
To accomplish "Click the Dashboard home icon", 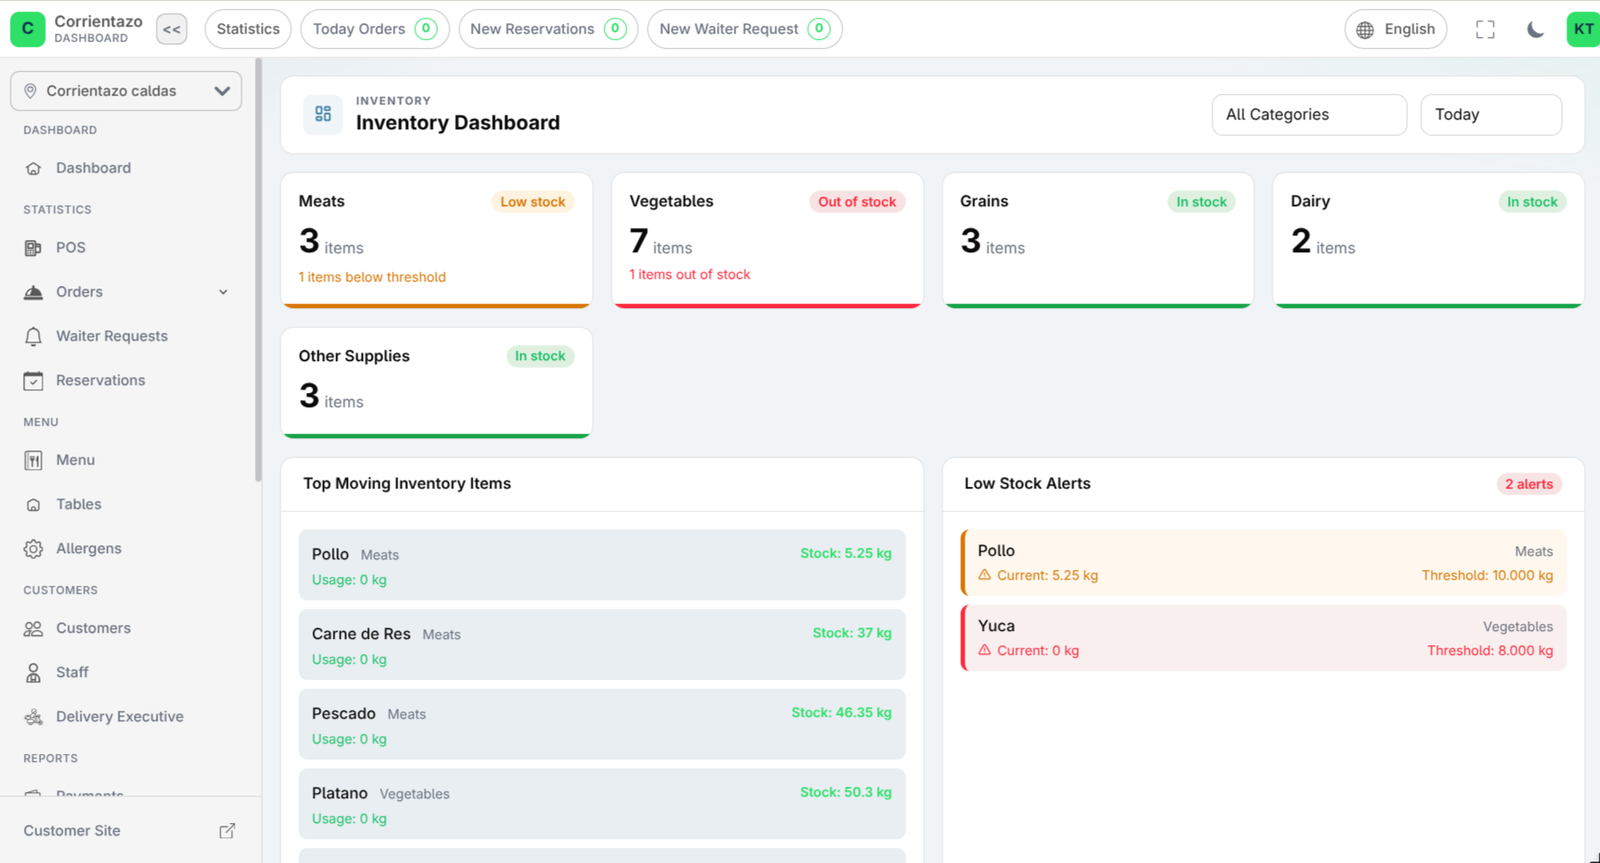I will [x=33, y=168].
